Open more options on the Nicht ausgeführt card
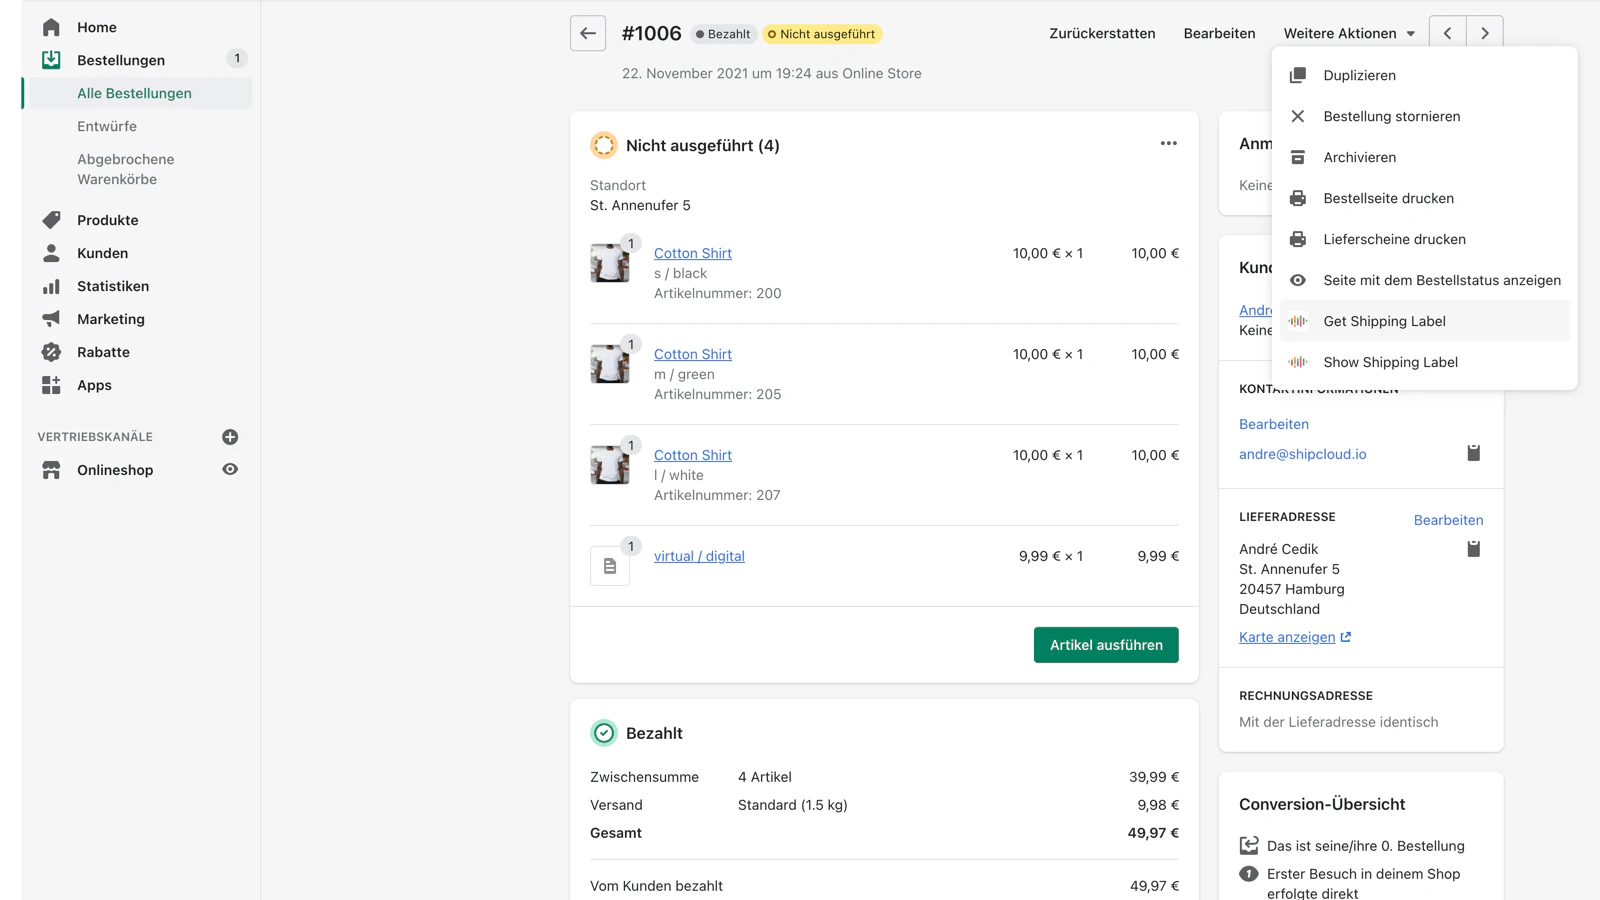The width and height of the screenshot is (1600, 900). pyautogui.click(x=1168, y=143)
